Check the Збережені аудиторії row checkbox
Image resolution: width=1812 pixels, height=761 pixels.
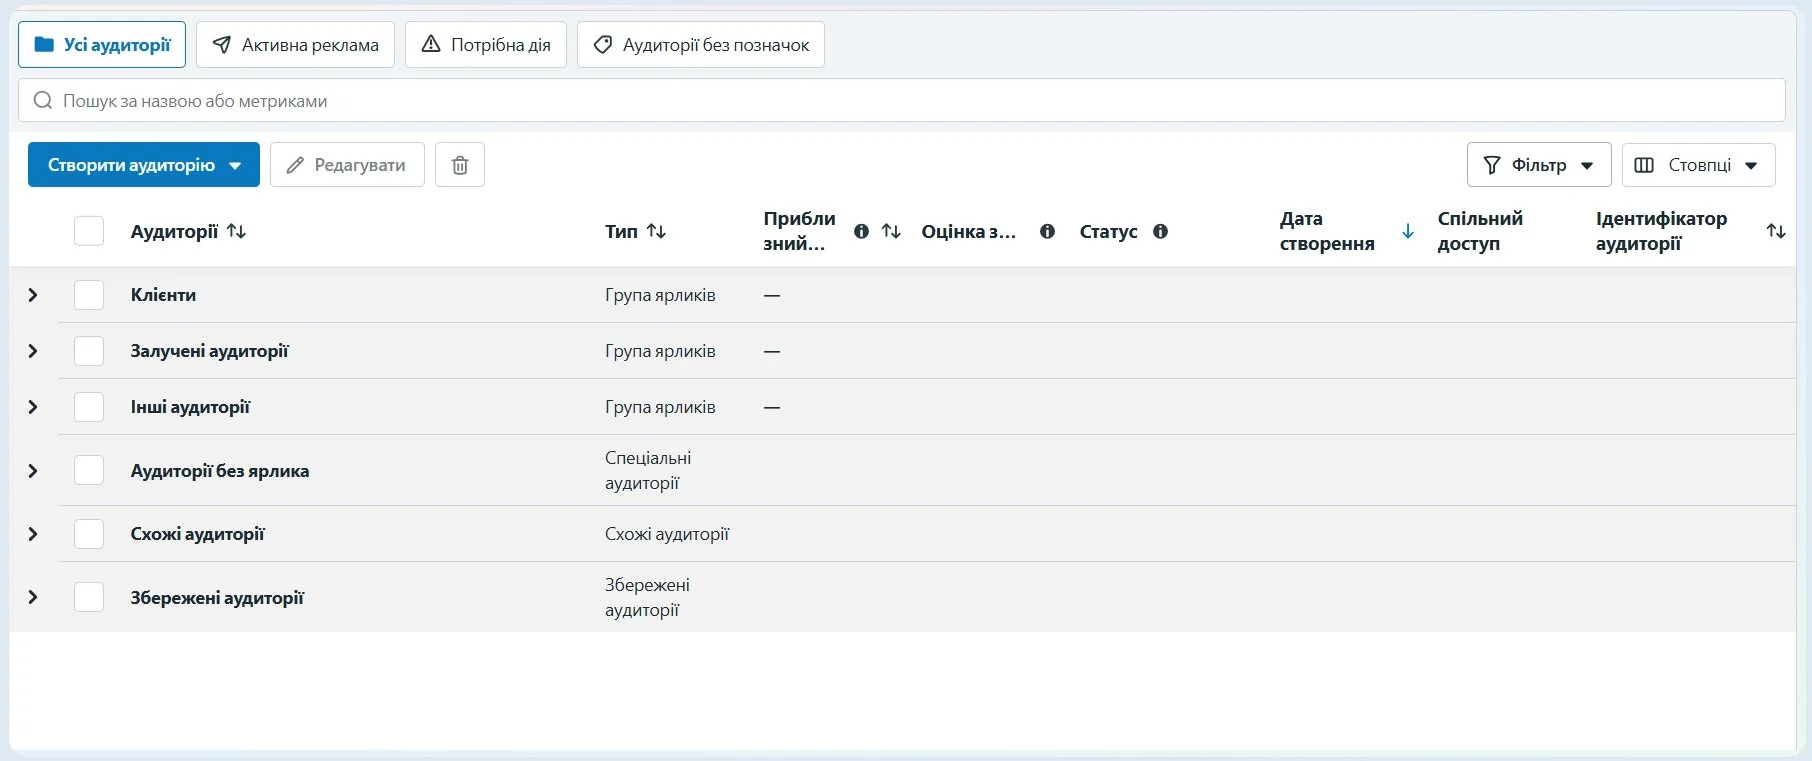(89, 597)
